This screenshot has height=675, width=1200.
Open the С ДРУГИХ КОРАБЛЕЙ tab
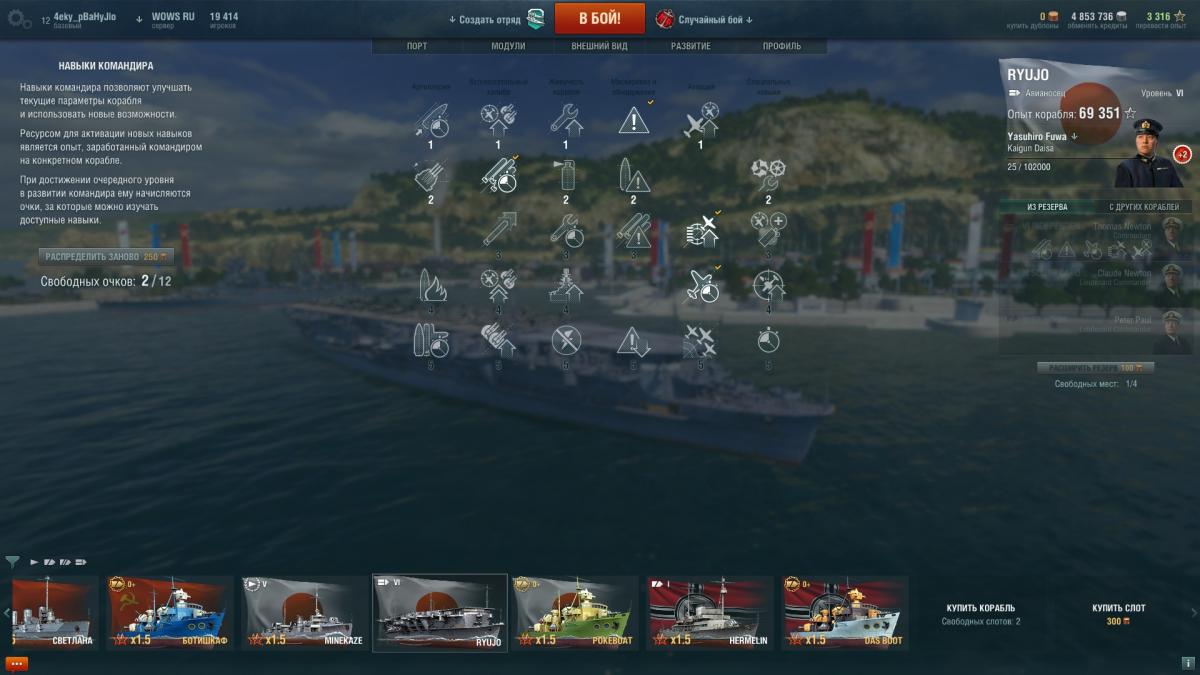coord(1144,207)
